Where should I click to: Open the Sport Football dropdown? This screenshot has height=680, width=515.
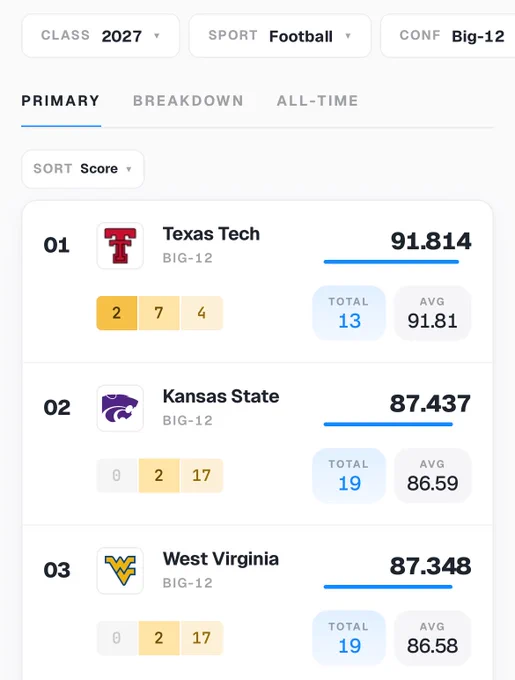[x=280, y=36]
